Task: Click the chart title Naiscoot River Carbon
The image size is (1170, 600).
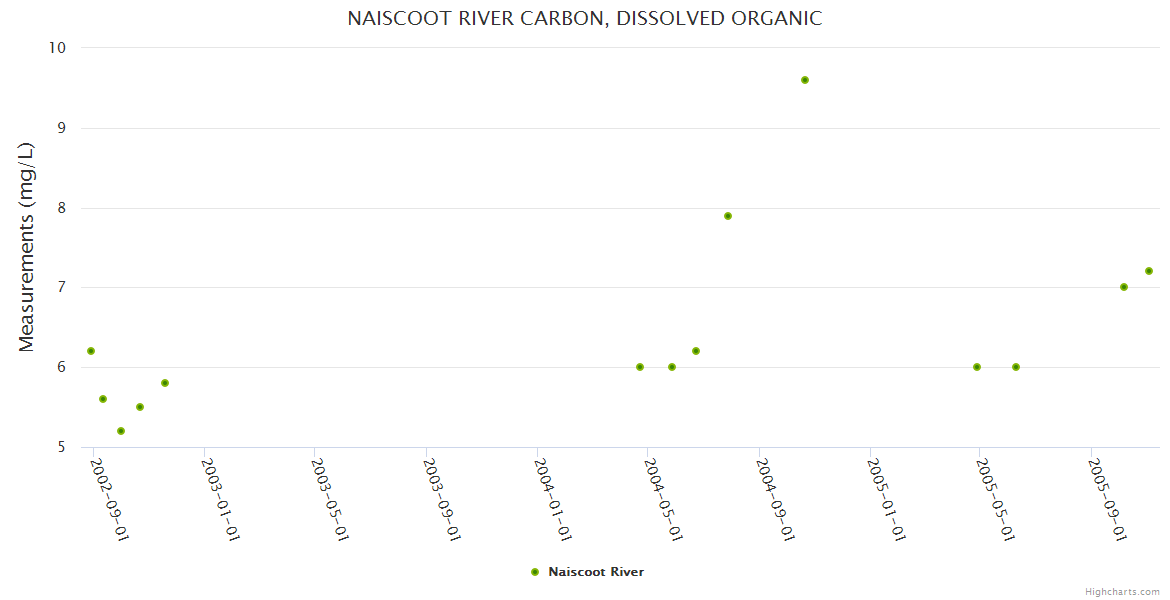Action: tap(585, 18)
